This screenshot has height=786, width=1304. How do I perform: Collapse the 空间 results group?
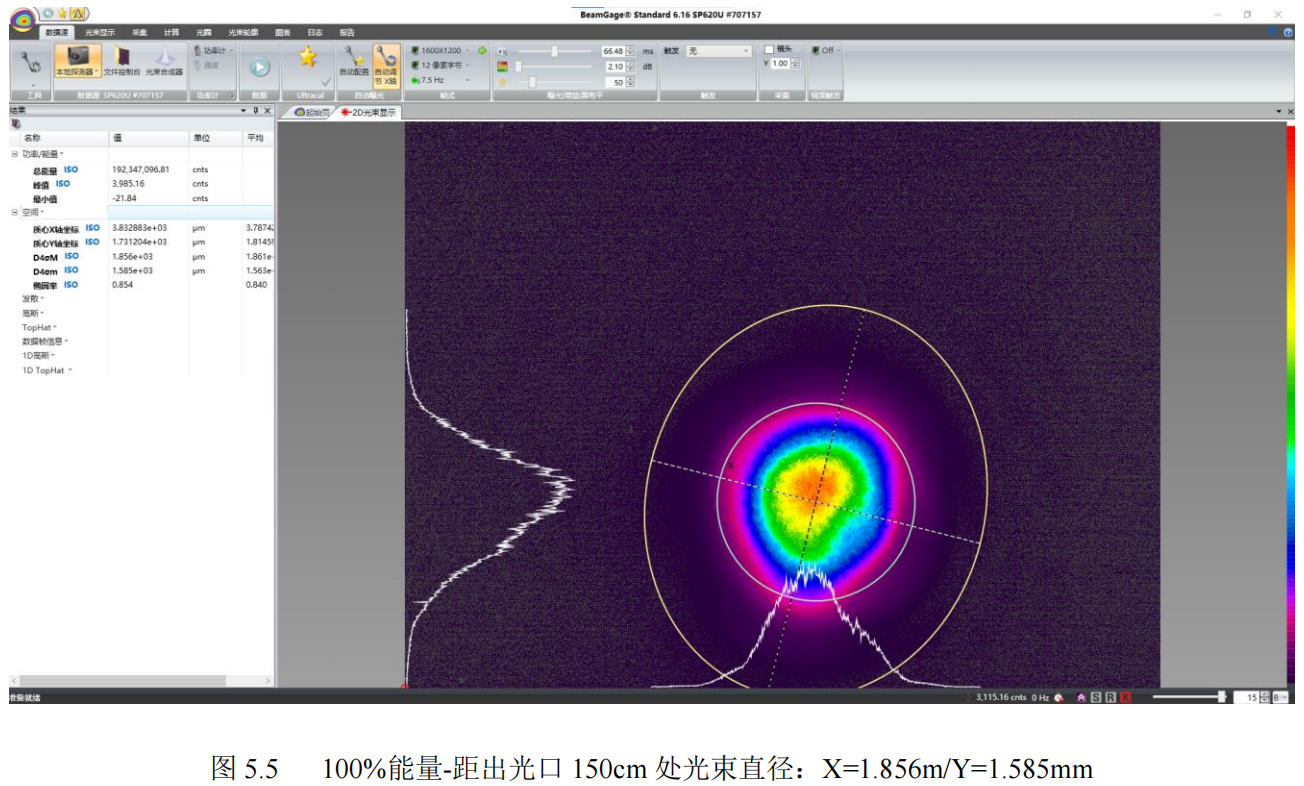click(15, 212)
